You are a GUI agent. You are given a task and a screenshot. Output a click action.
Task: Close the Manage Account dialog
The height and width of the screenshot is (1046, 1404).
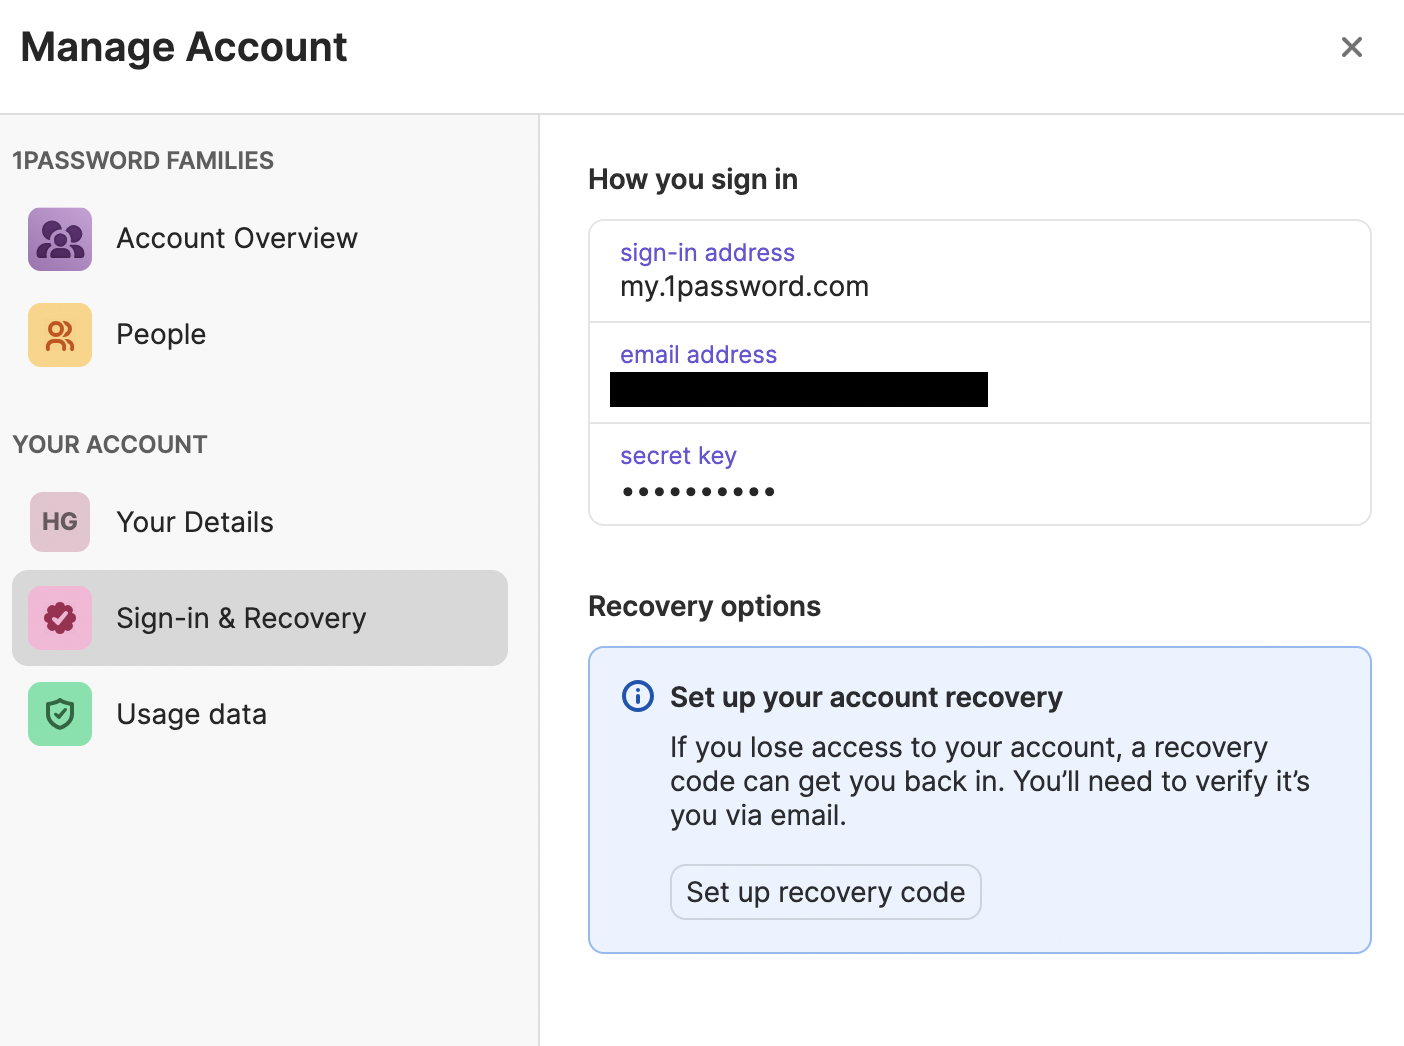1352,47
